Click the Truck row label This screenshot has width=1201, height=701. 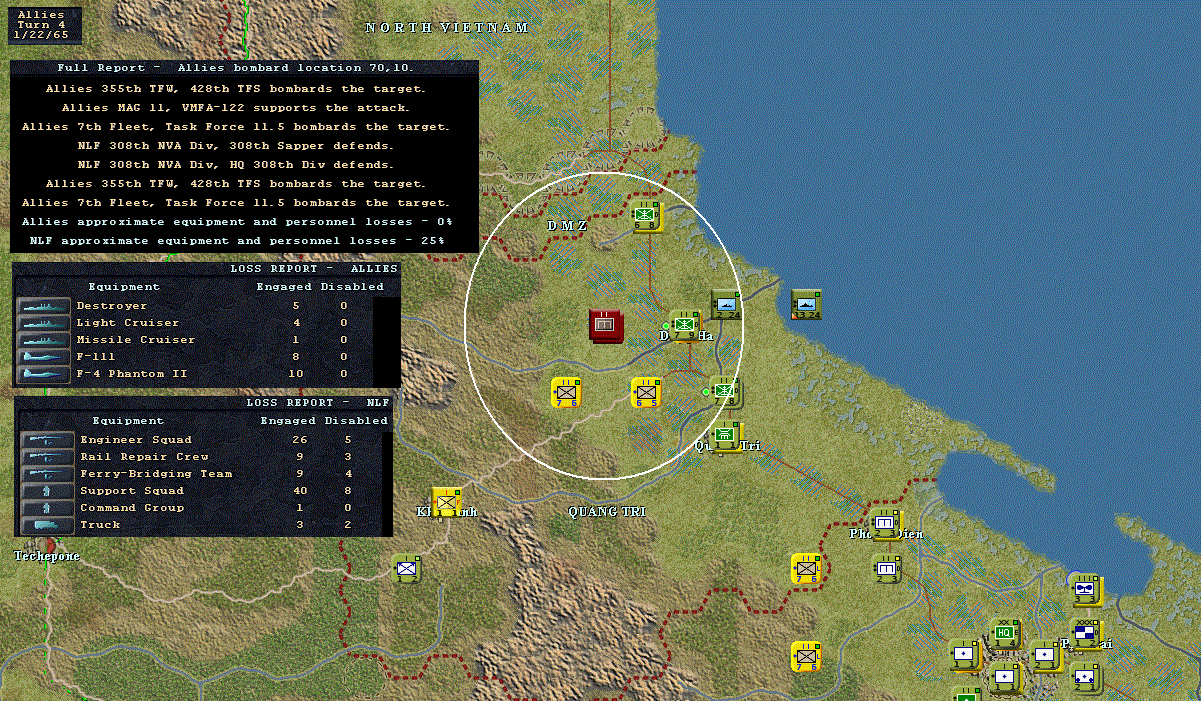point(100,525)
